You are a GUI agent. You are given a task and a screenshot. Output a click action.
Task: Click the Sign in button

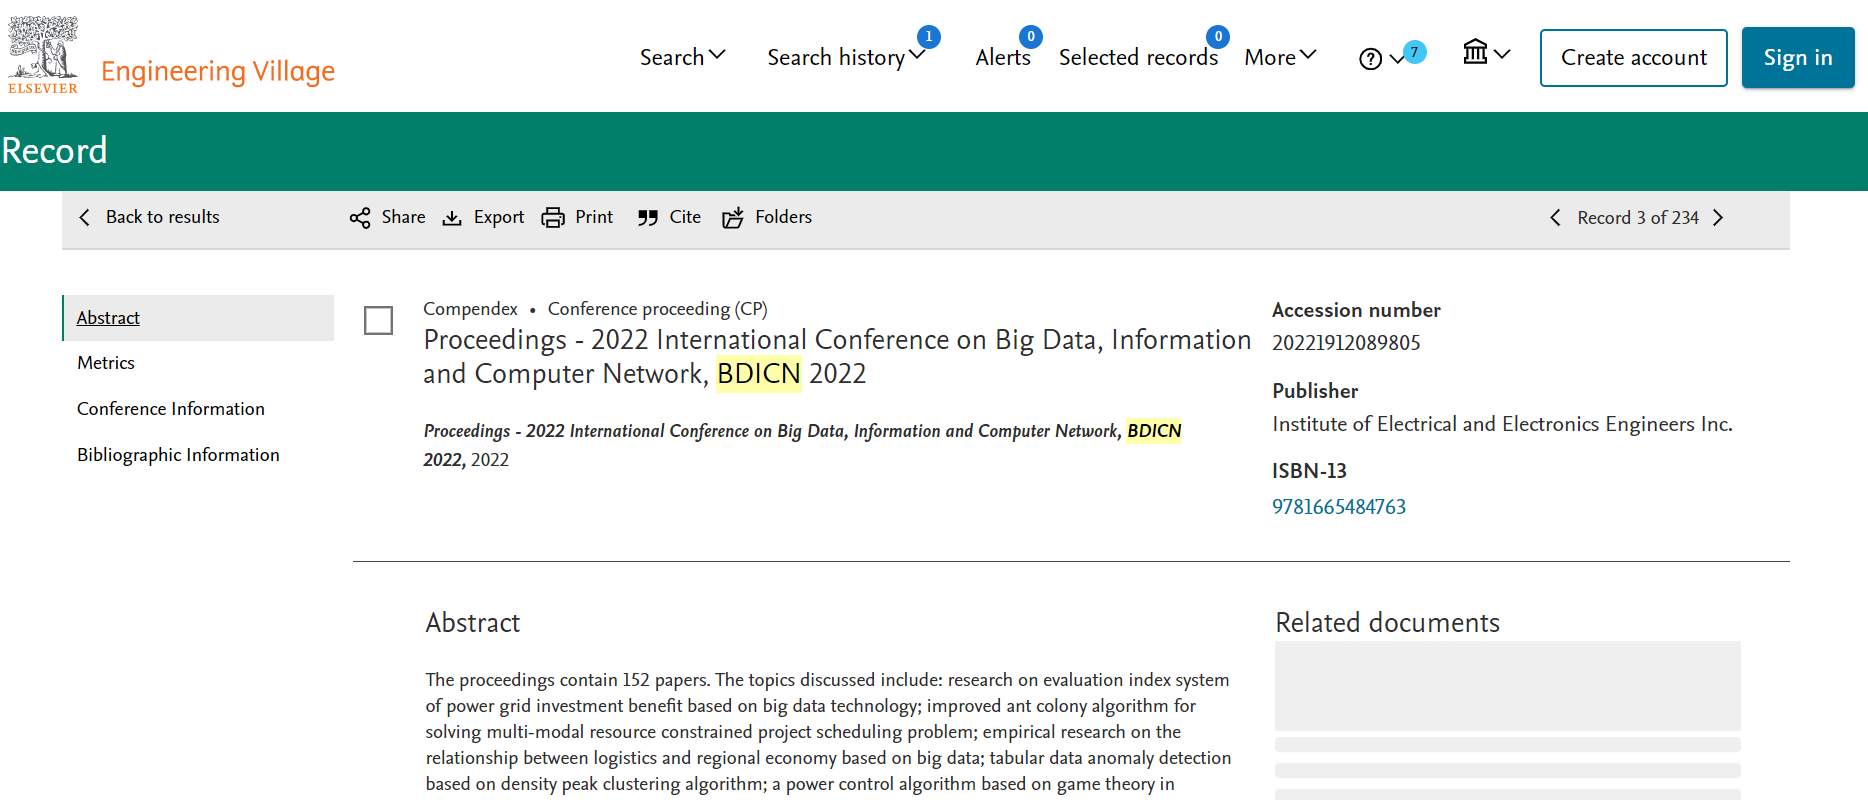coord(1797,58)
